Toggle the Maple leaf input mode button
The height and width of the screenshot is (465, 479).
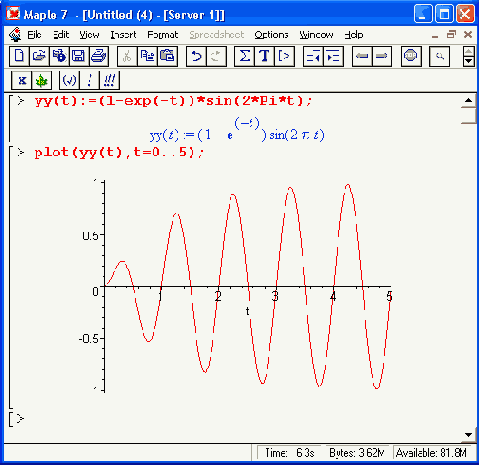[x=42, y=80]
